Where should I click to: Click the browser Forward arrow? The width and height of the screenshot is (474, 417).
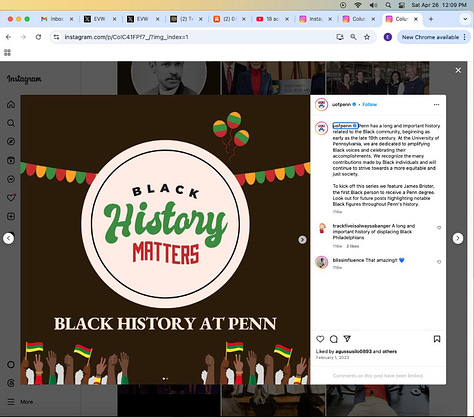(x=23, y=37)
